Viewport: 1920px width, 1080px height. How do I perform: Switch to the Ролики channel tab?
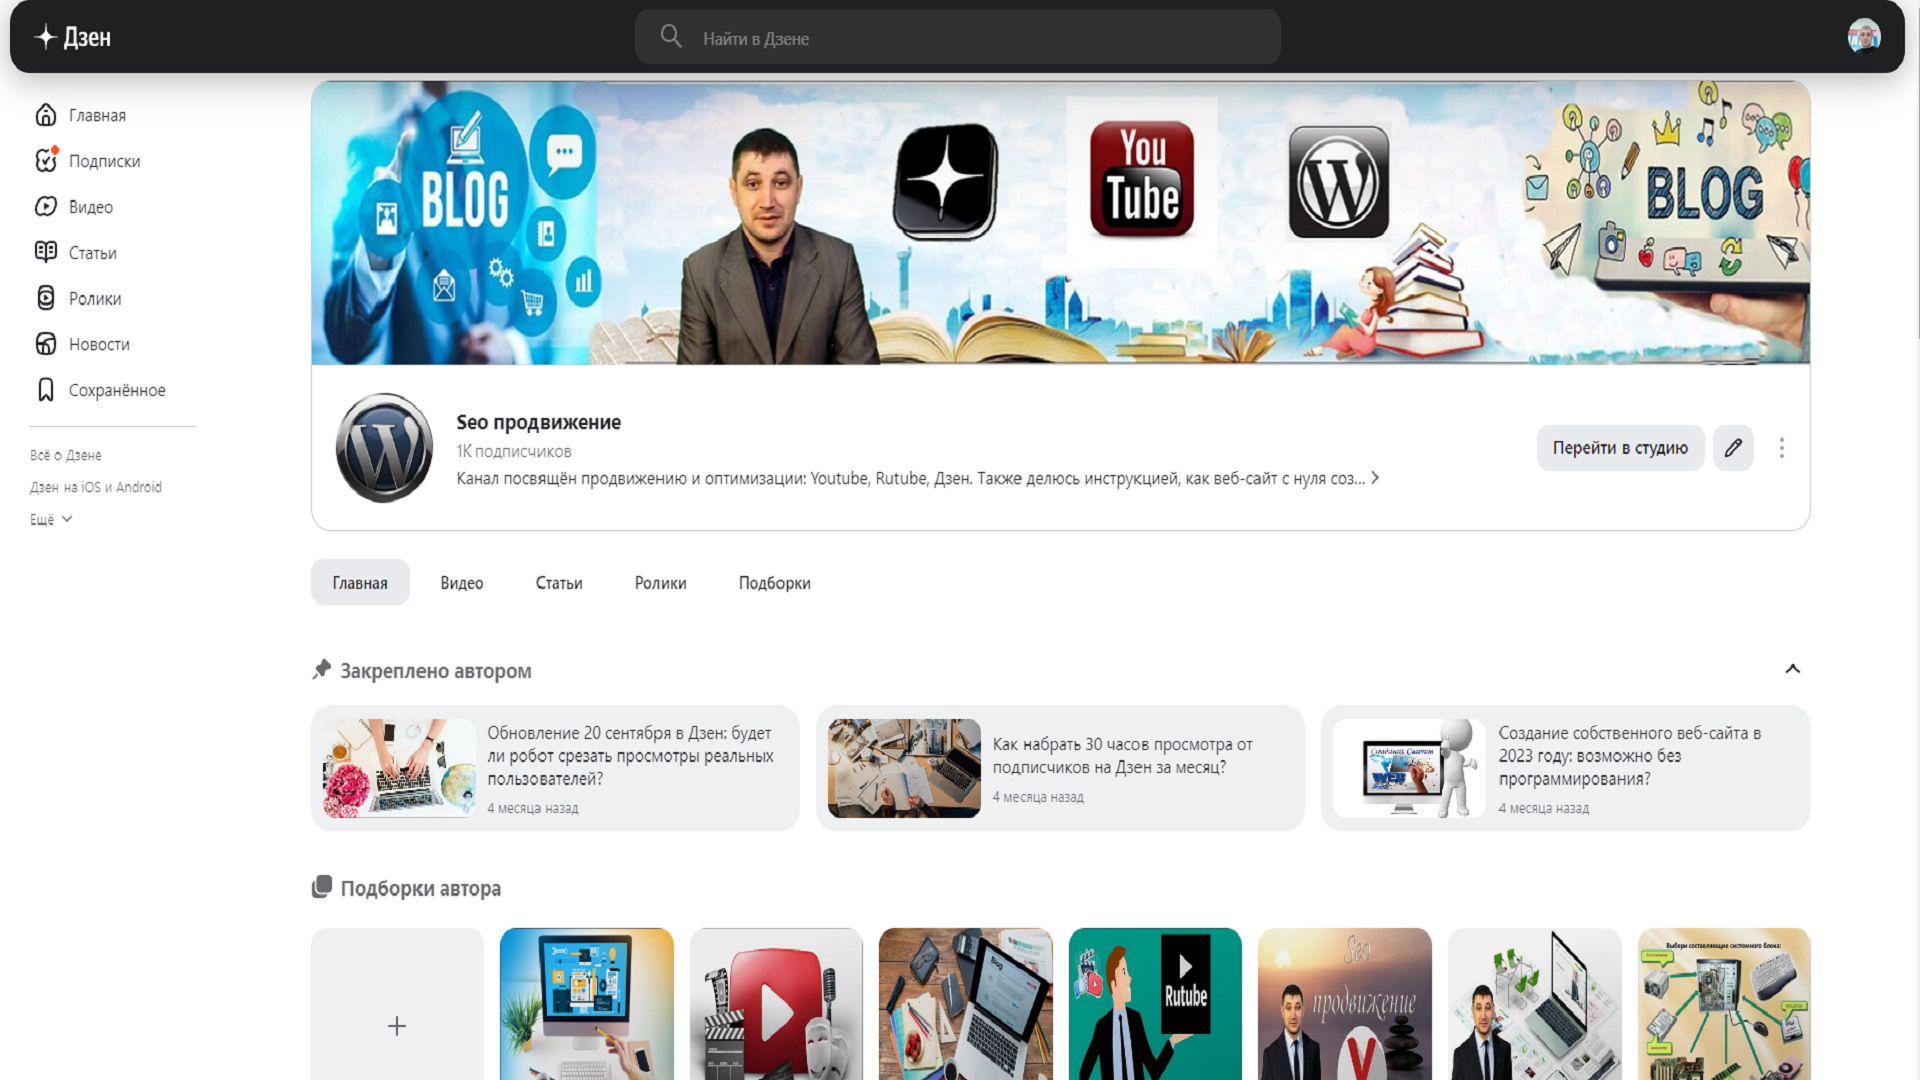tap(661, 583)
